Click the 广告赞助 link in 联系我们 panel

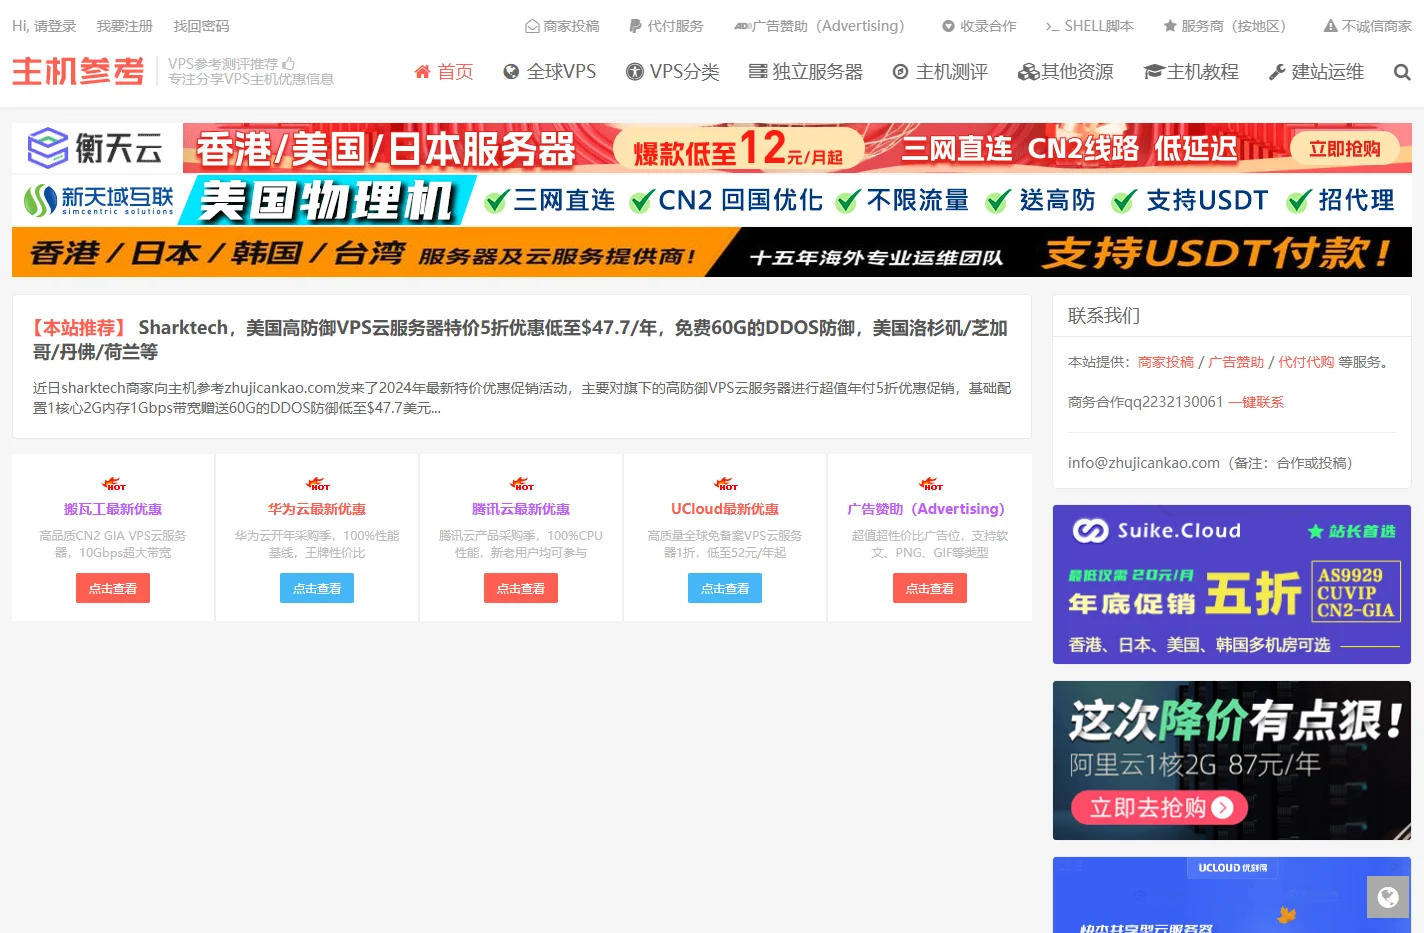tap(1236, 362)
